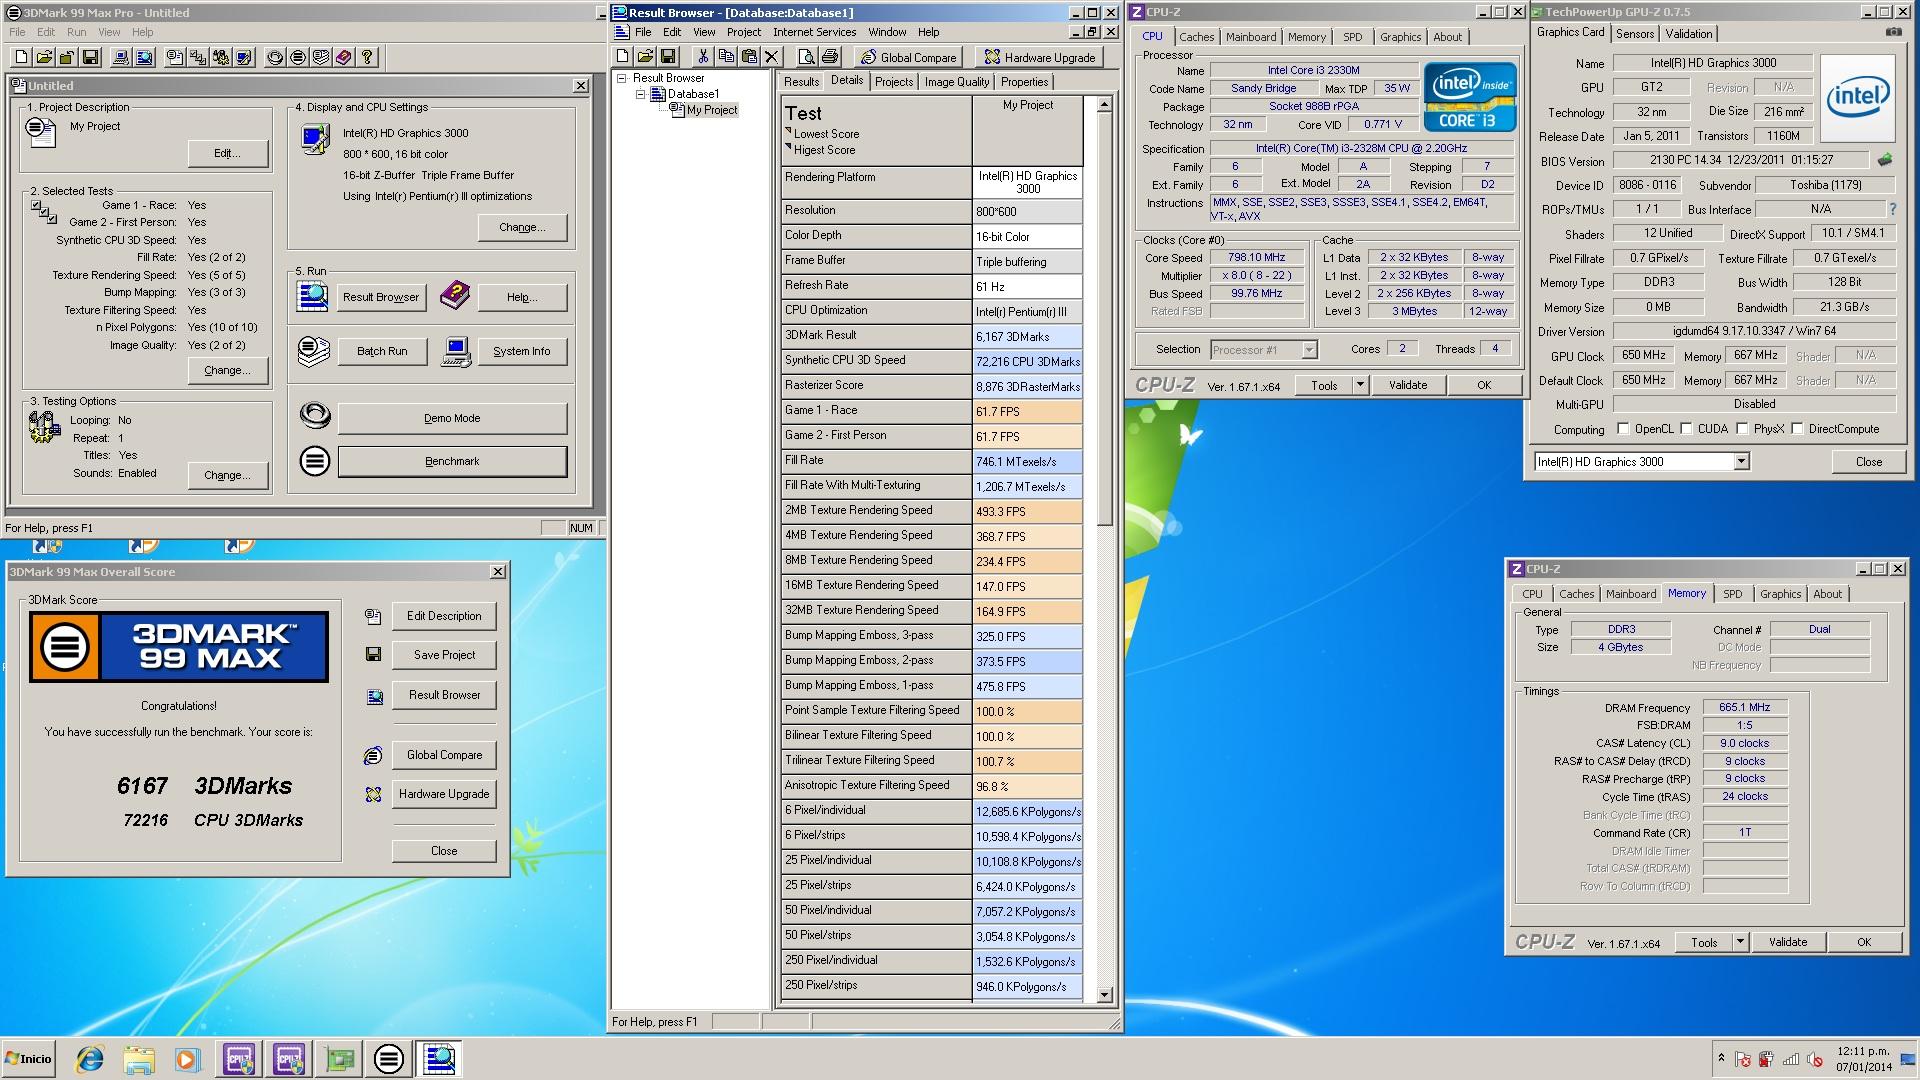Screen dimensions: 1920x1080
Task: Click the Benchmark button in 3DMark
Action: (x=452, y=461)
